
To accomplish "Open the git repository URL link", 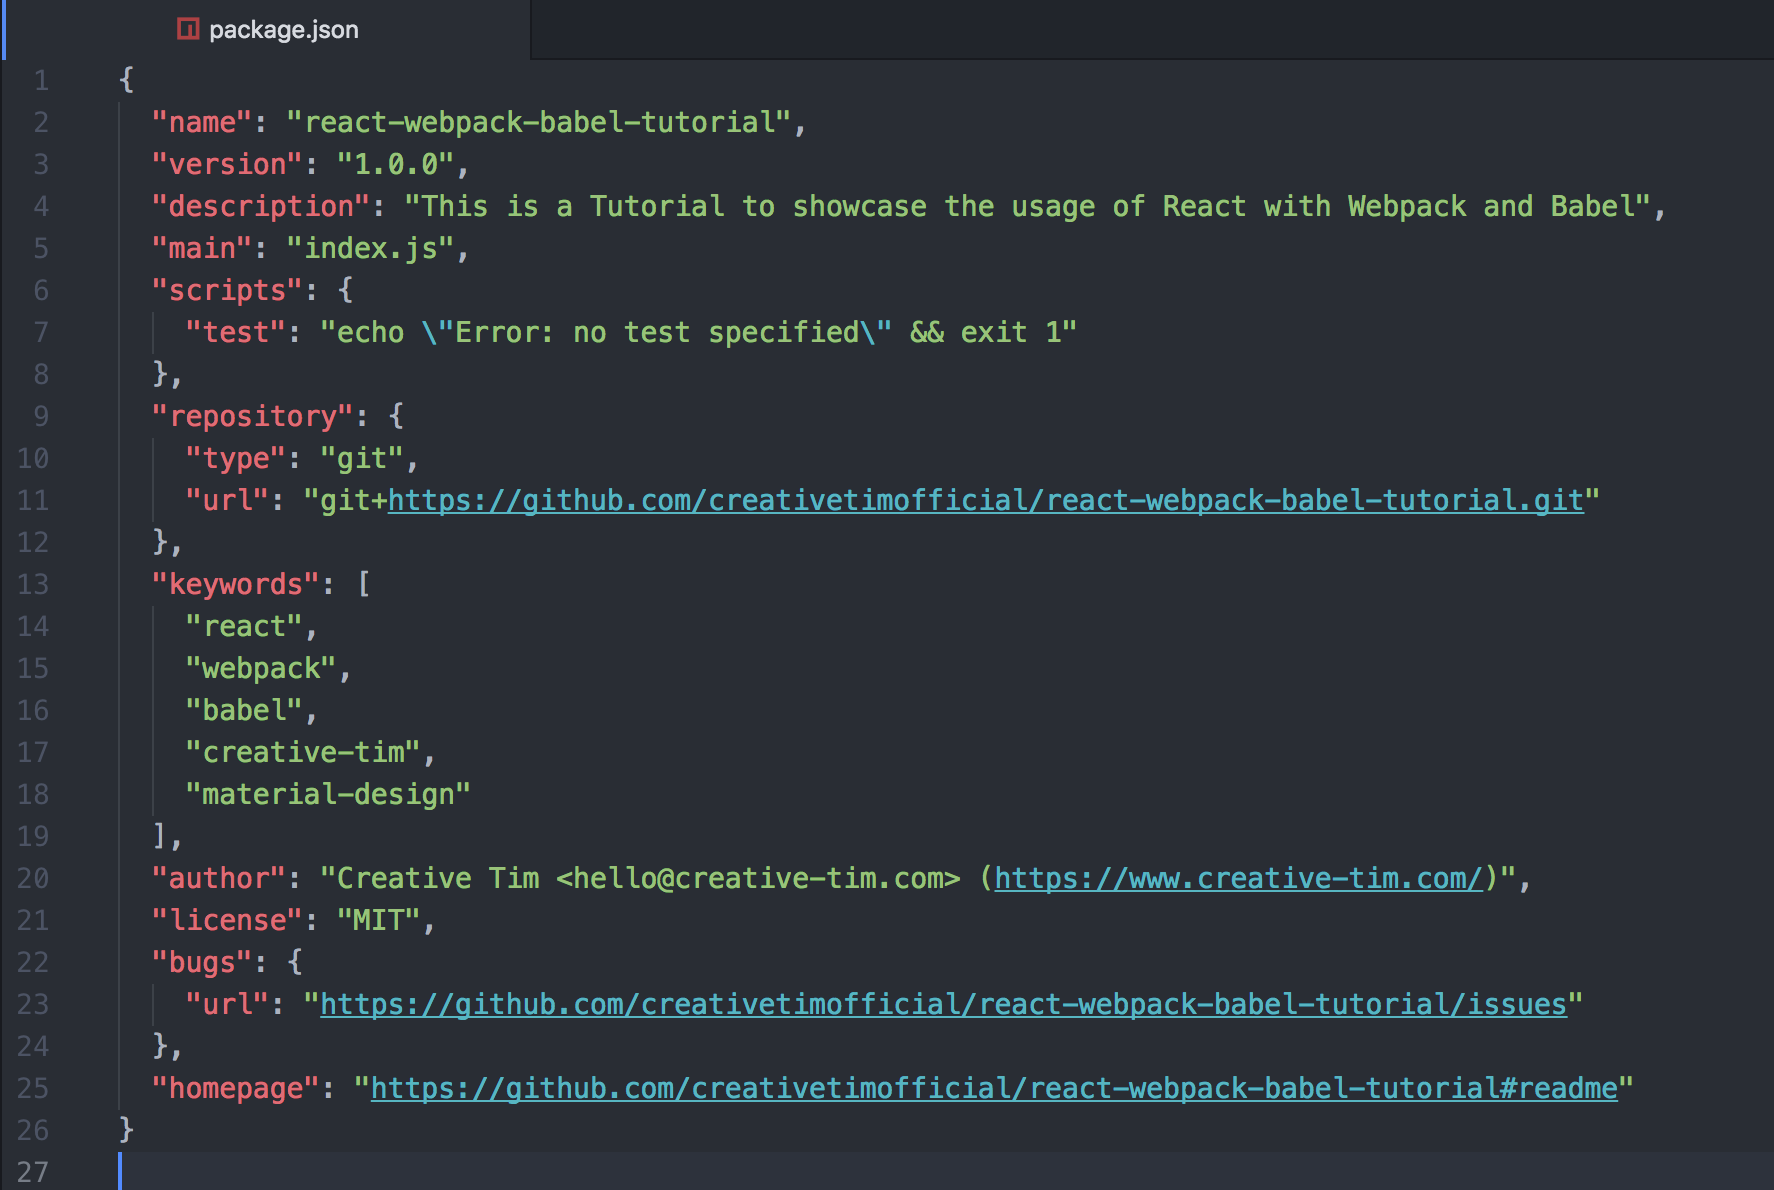I will click(x=985, y=500).
